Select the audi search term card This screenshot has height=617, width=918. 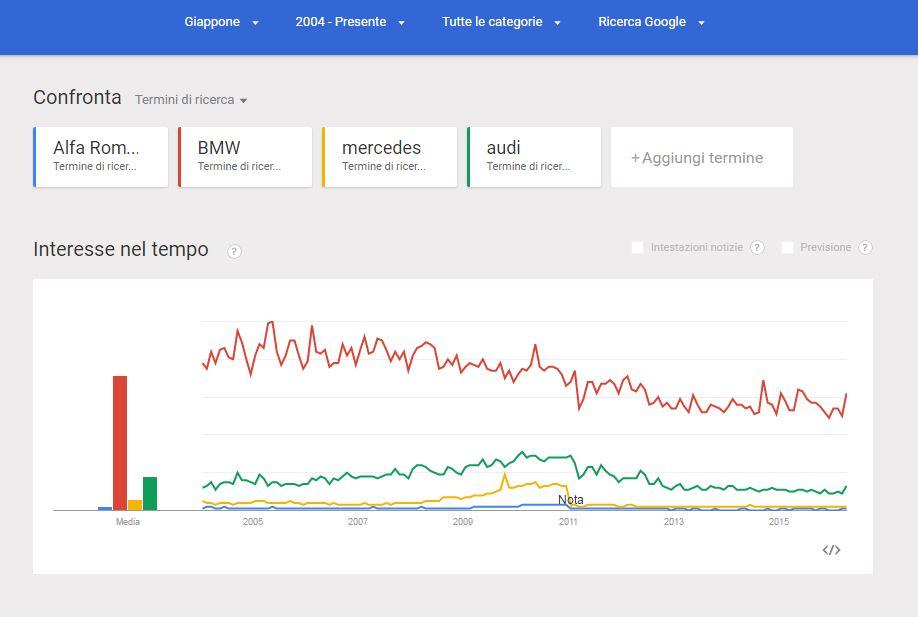pos(534,157)
